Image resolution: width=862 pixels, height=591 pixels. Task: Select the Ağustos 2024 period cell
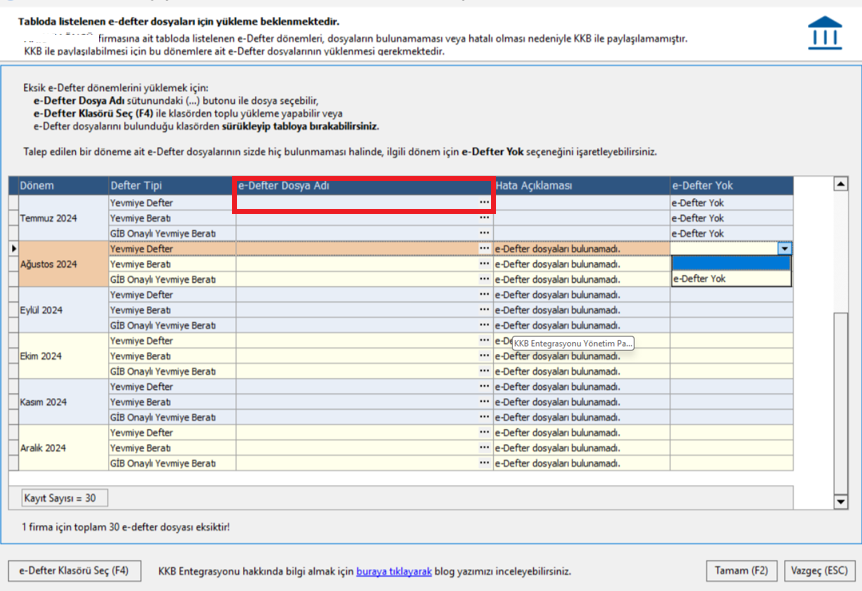tap(63, 264)
